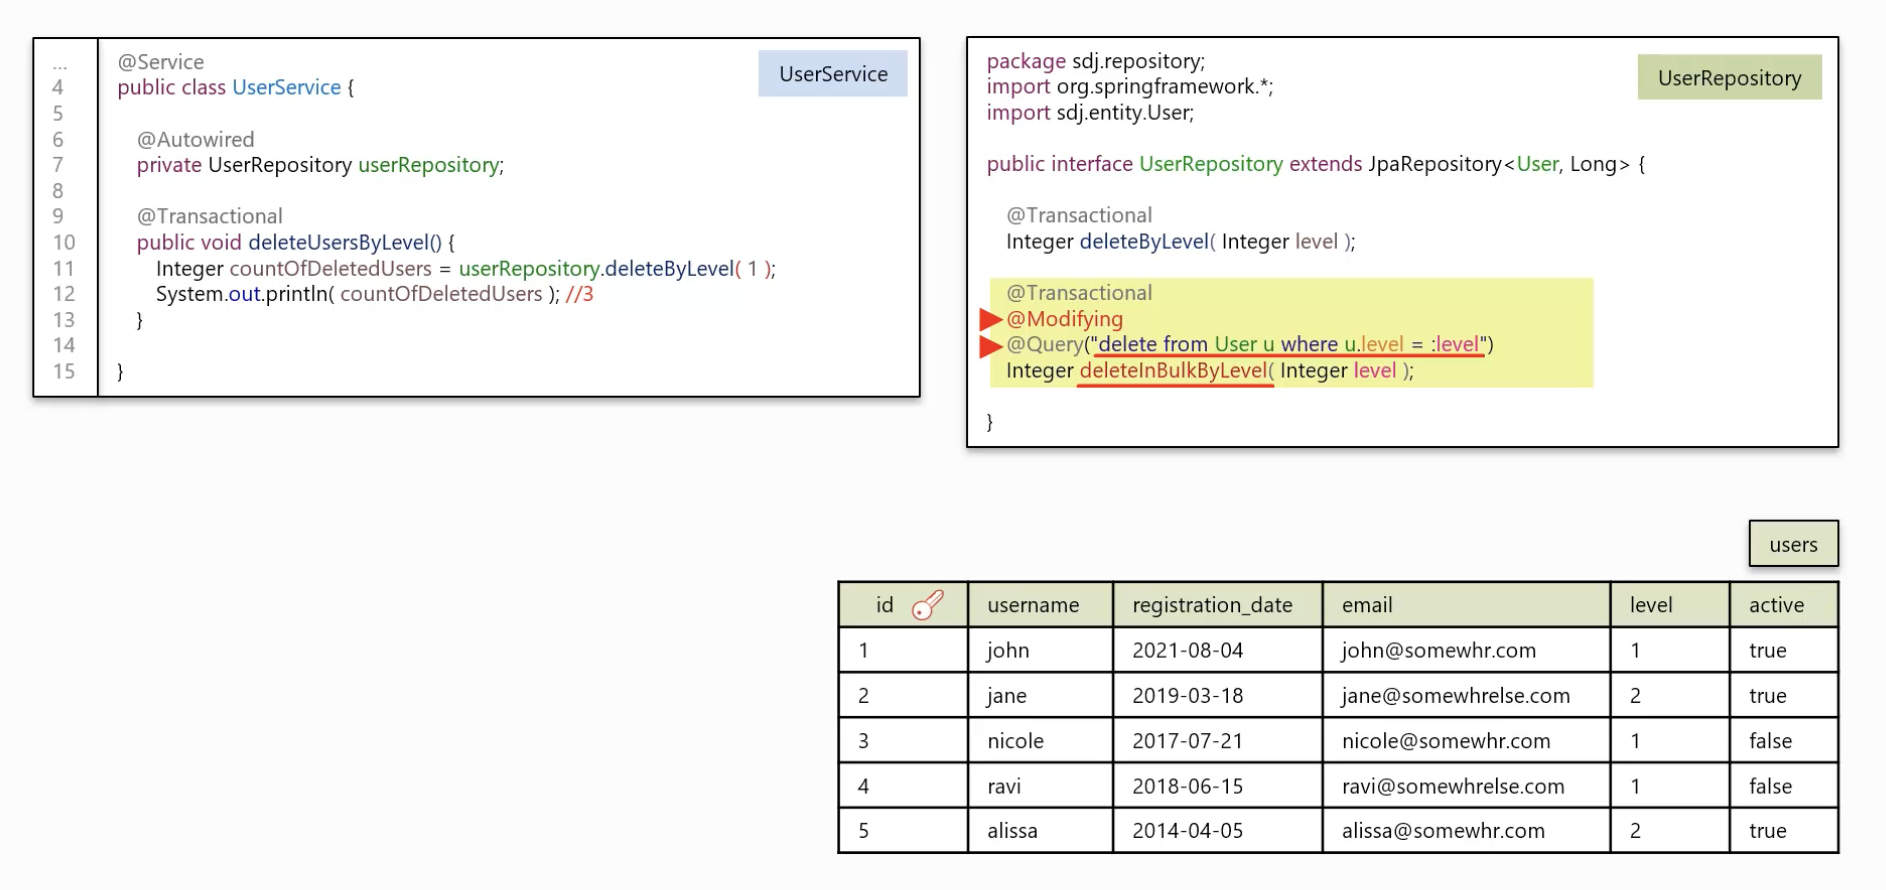Click the username cell 'ravi'
This screenshot has height=890, width=1886.
click(1040, 786)
